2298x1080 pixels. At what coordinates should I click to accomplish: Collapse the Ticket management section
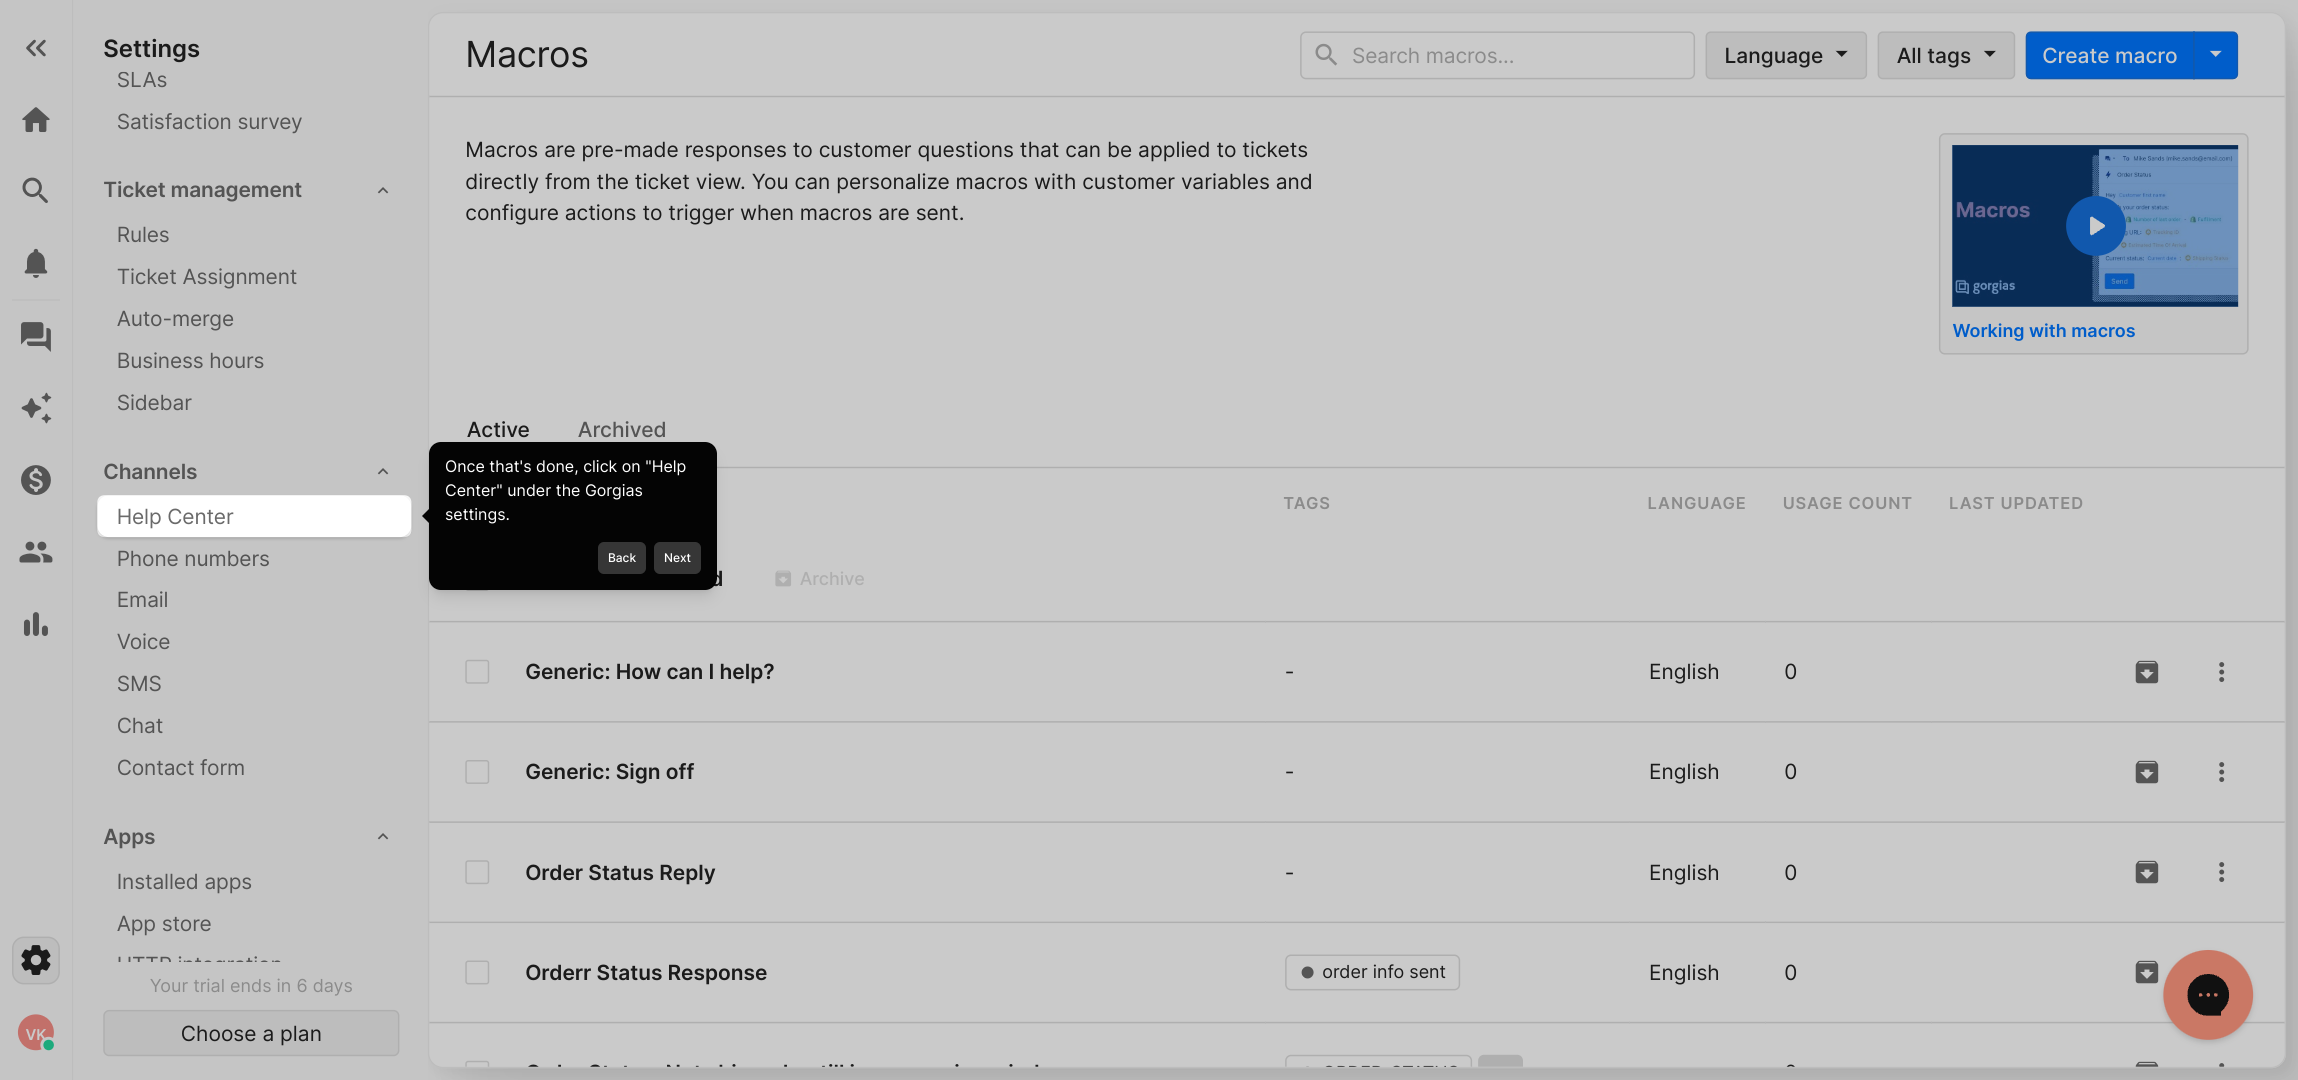tap(382, 190)
